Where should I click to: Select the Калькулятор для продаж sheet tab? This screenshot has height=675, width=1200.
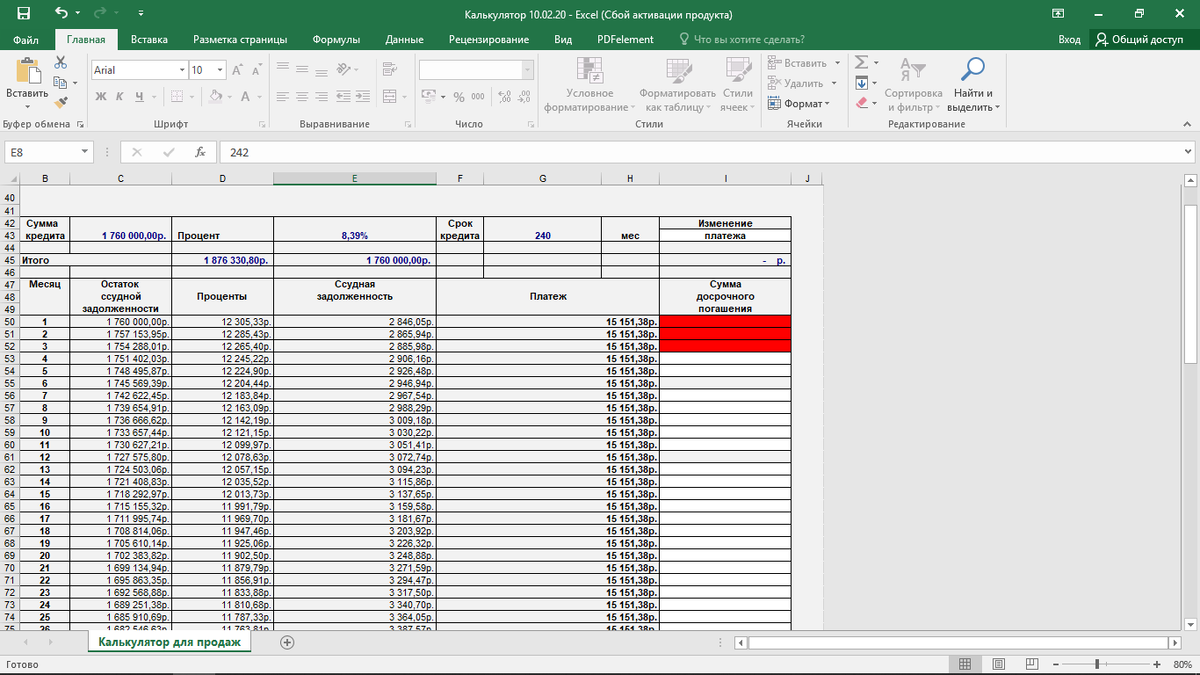(x=169, y=642)
